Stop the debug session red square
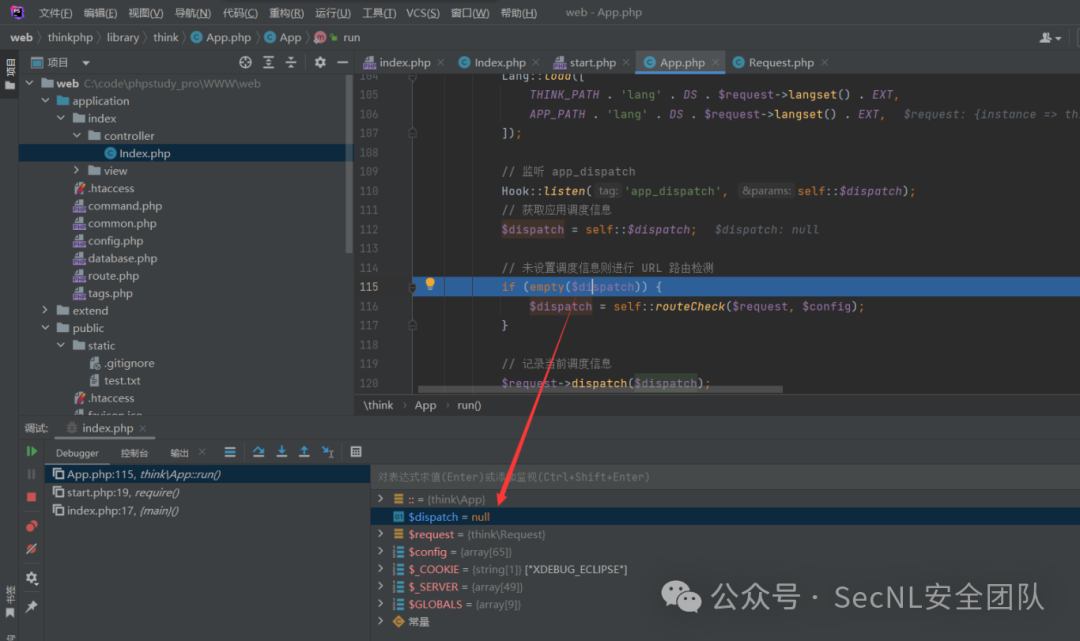This screenshot has height=641, width=1080. coord(32,496)
